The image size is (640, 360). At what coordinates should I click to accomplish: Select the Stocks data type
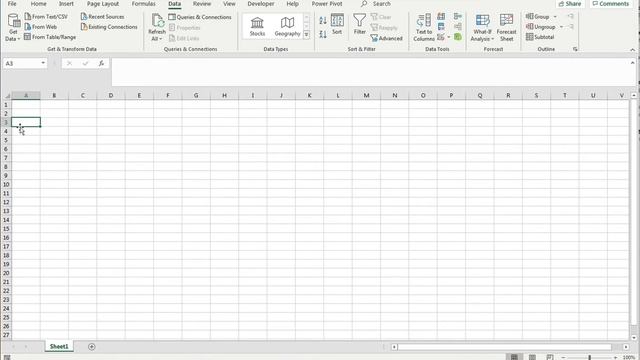(257, 27)
